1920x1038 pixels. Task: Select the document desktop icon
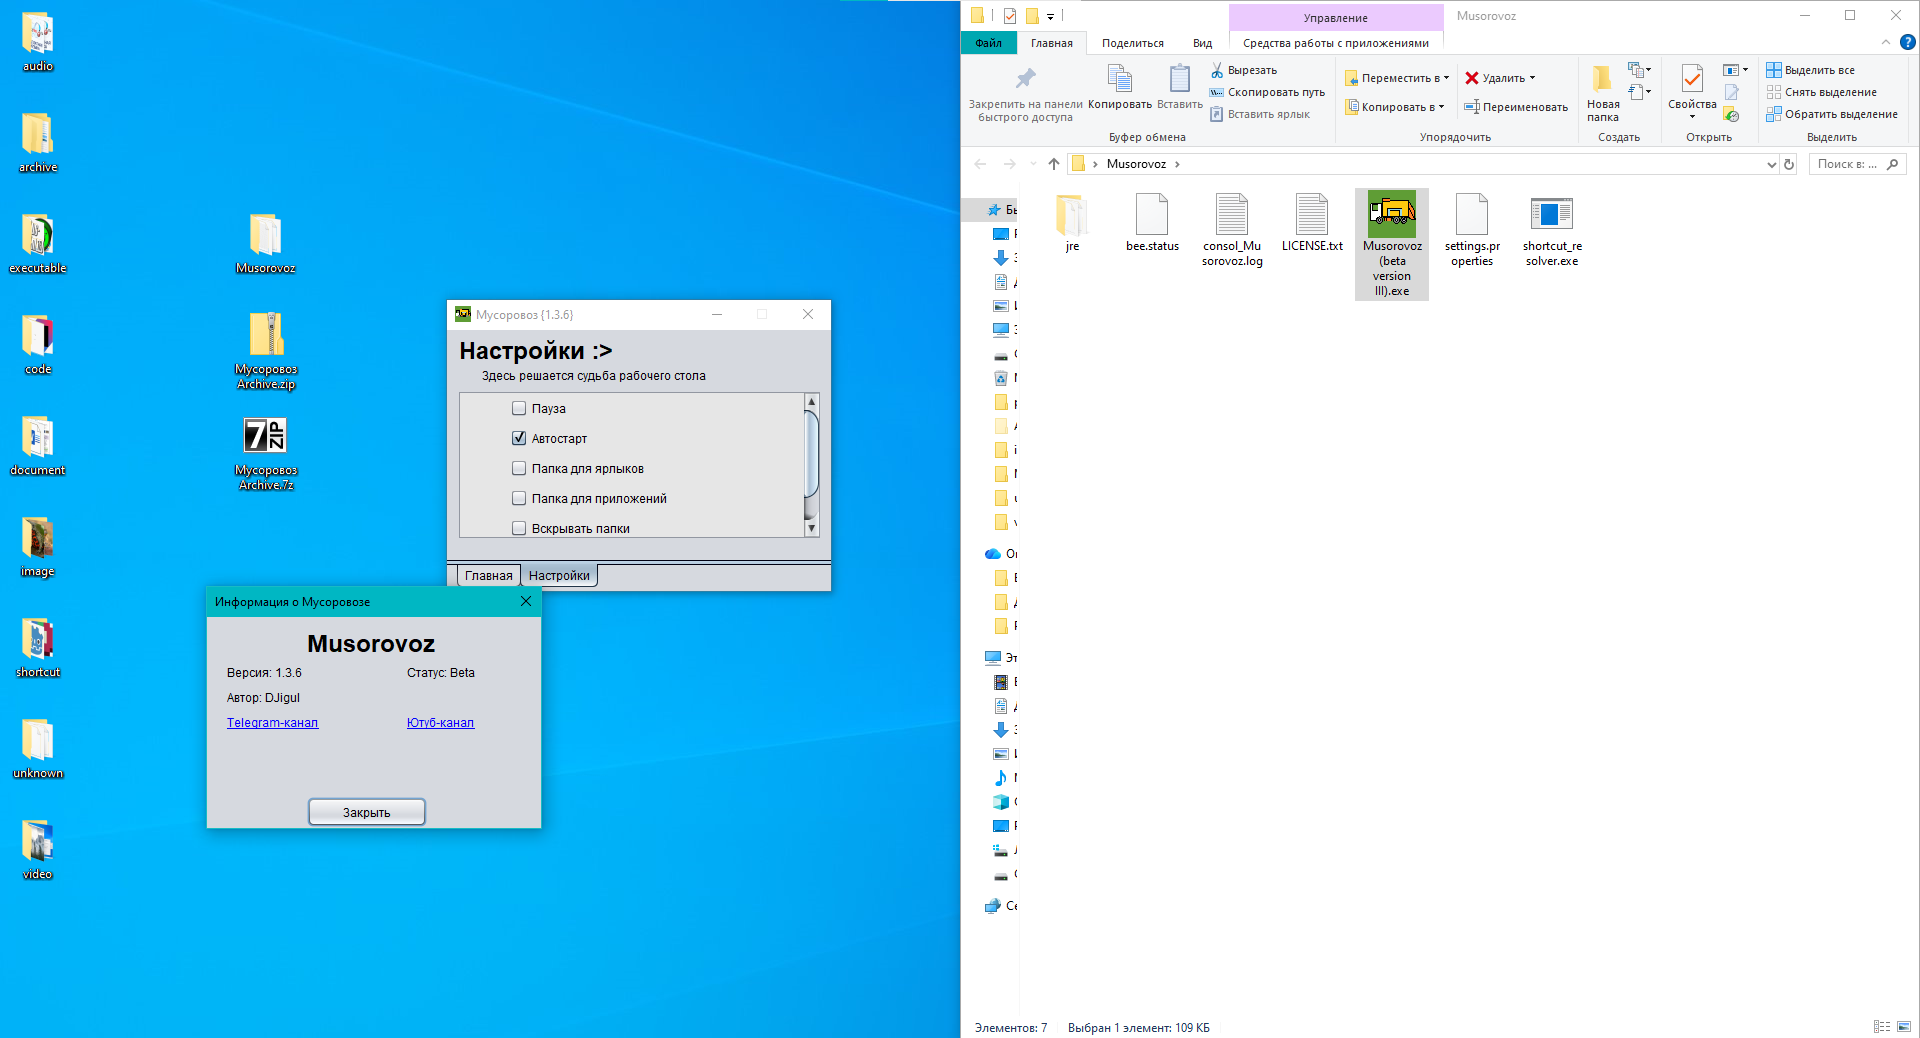pos(38,446)
